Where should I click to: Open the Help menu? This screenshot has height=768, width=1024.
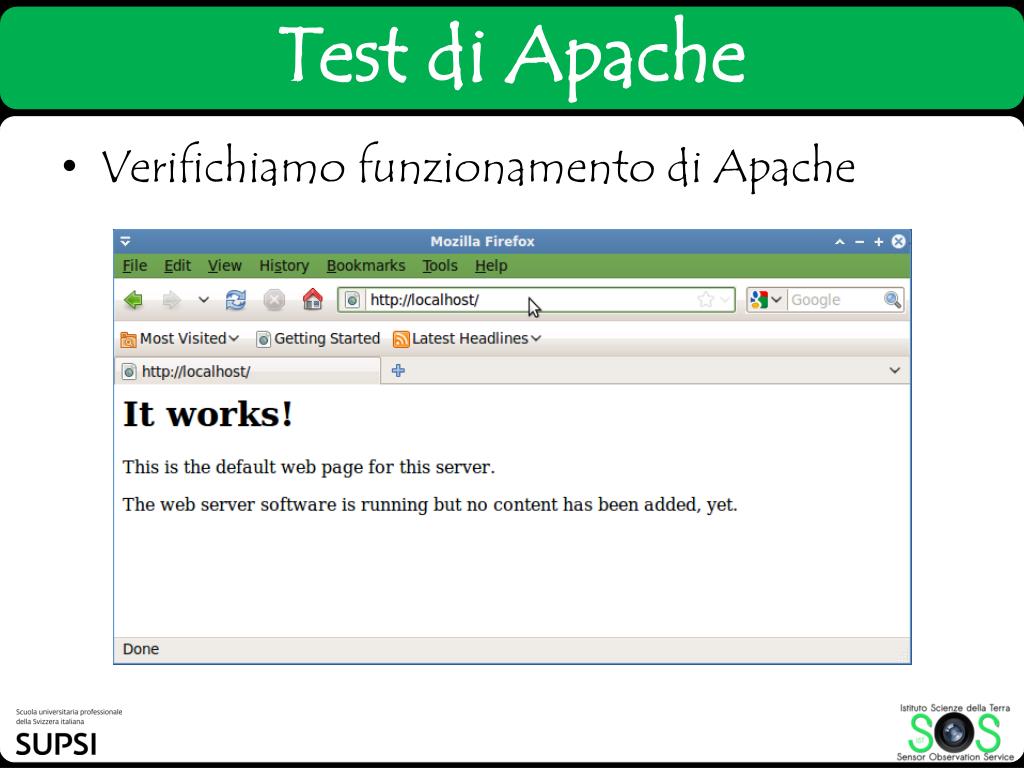[x=491, y=266]
